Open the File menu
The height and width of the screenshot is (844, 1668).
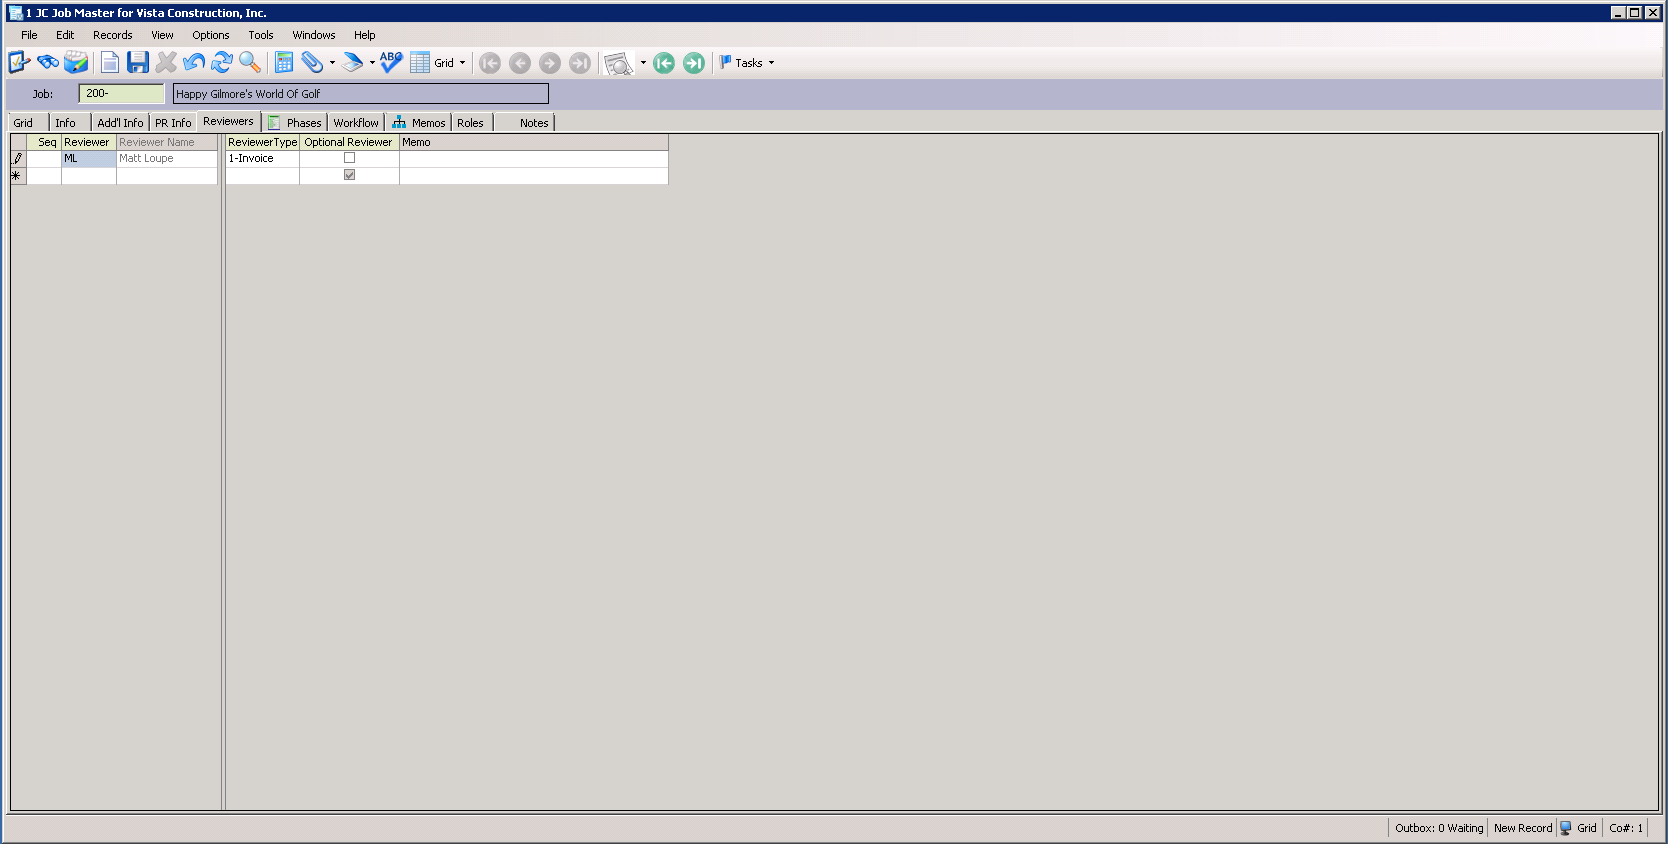coord(29,35)
